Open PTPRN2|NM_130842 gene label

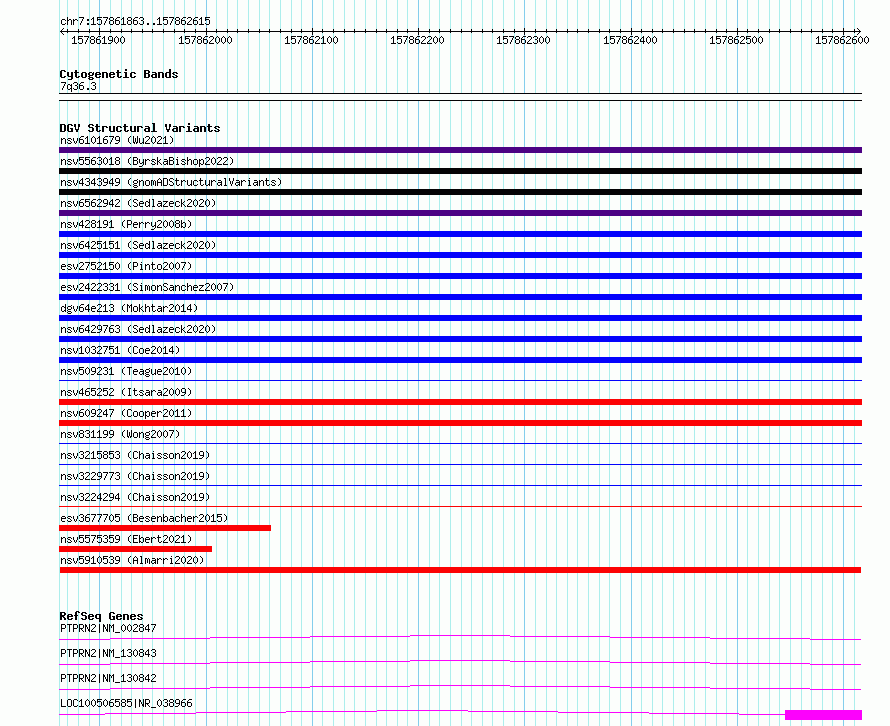pyautogui.click(x=108, y=678)
